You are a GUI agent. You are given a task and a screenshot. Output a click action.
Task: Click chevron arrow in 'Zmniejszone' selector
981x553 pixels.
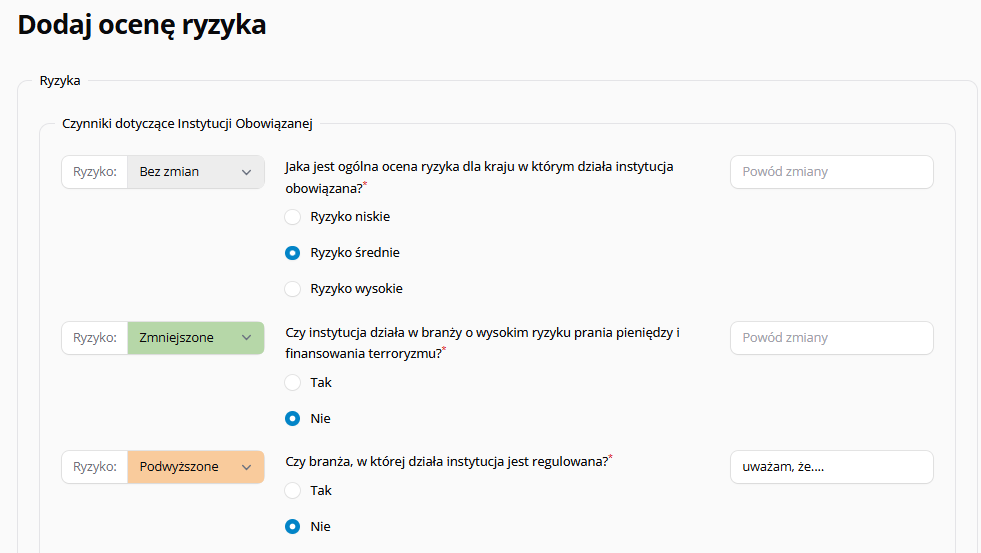pyautogui.click(x=247, y=338)
